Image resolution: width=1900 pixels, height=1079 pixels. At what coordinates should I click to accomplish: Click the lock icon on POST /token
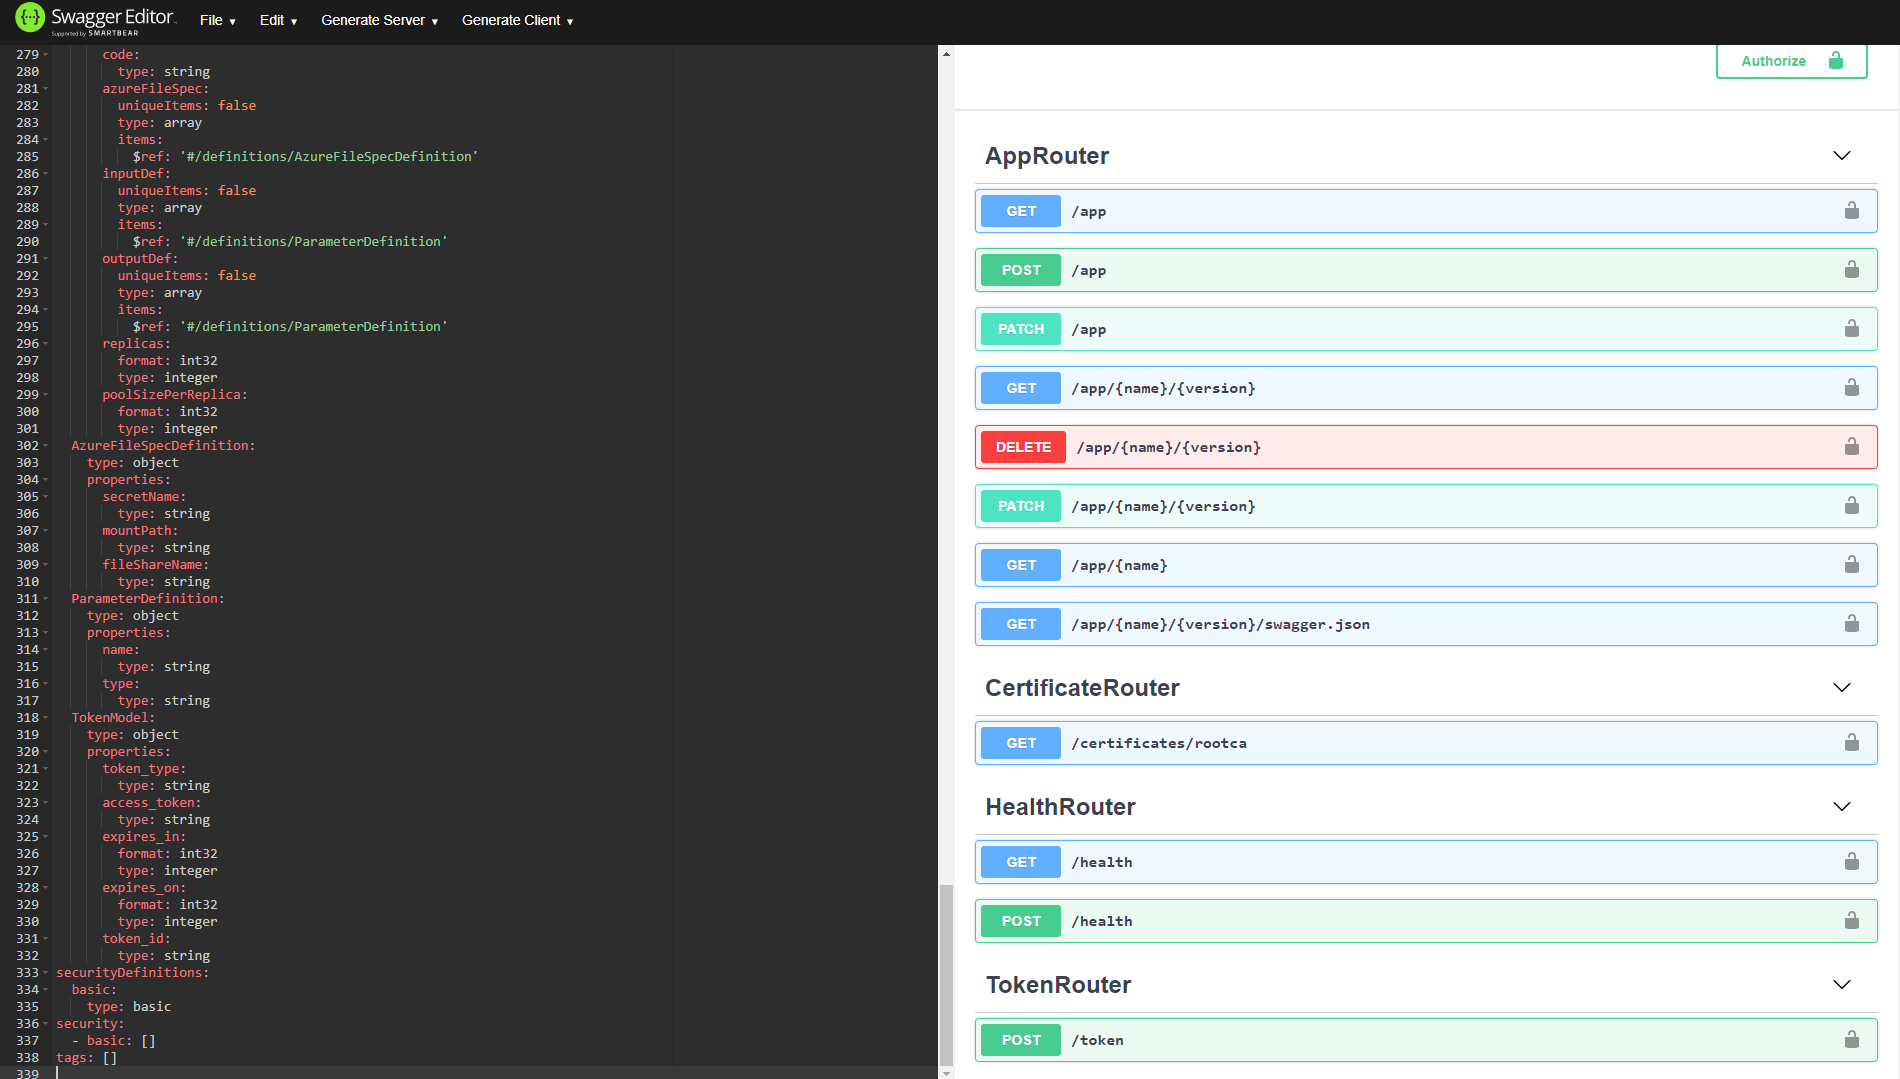click(1852, 1040)
